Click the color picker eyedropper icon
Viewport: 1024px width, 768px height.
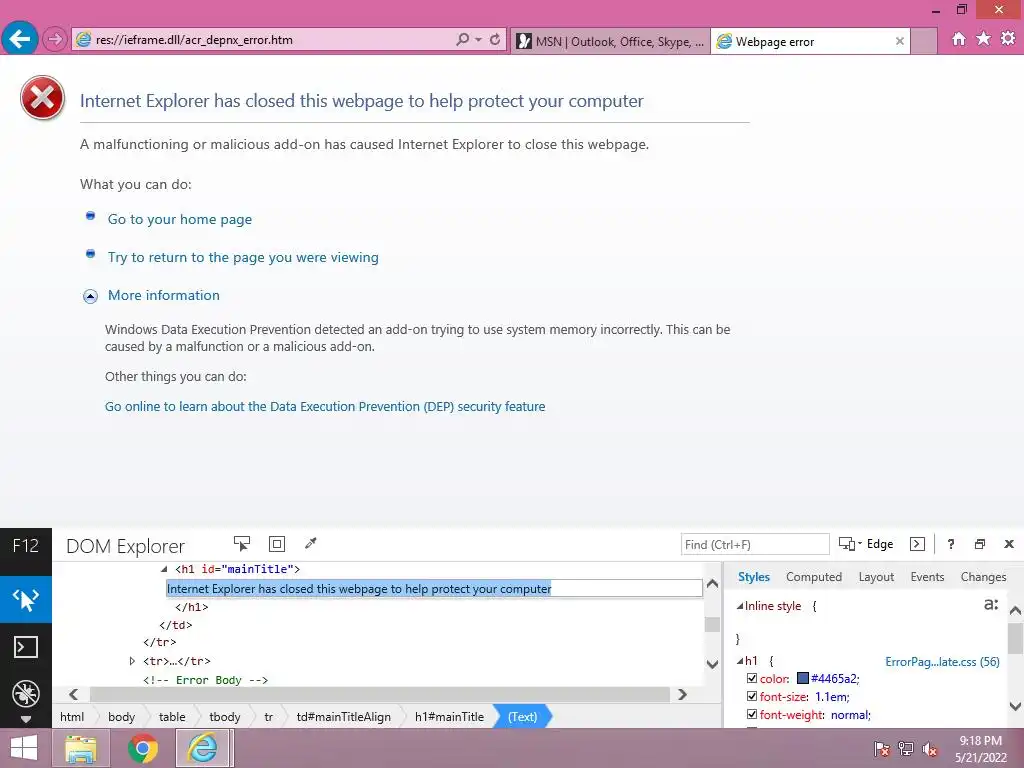311,544
